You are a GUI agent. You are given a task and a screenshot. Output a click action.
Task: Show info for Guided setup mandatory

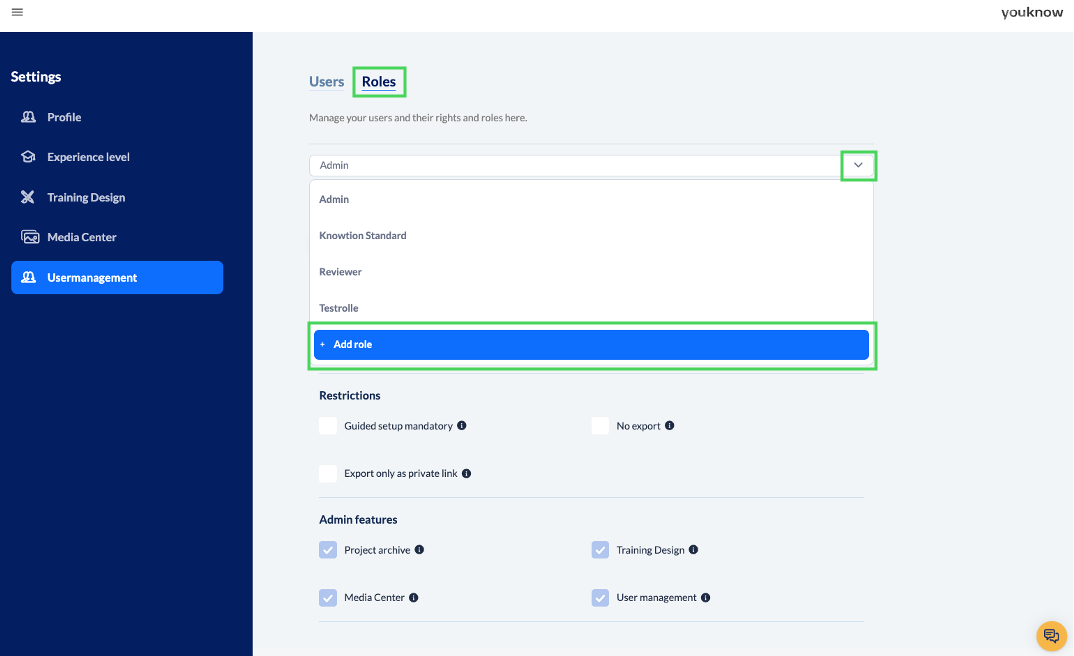point(462,425)
